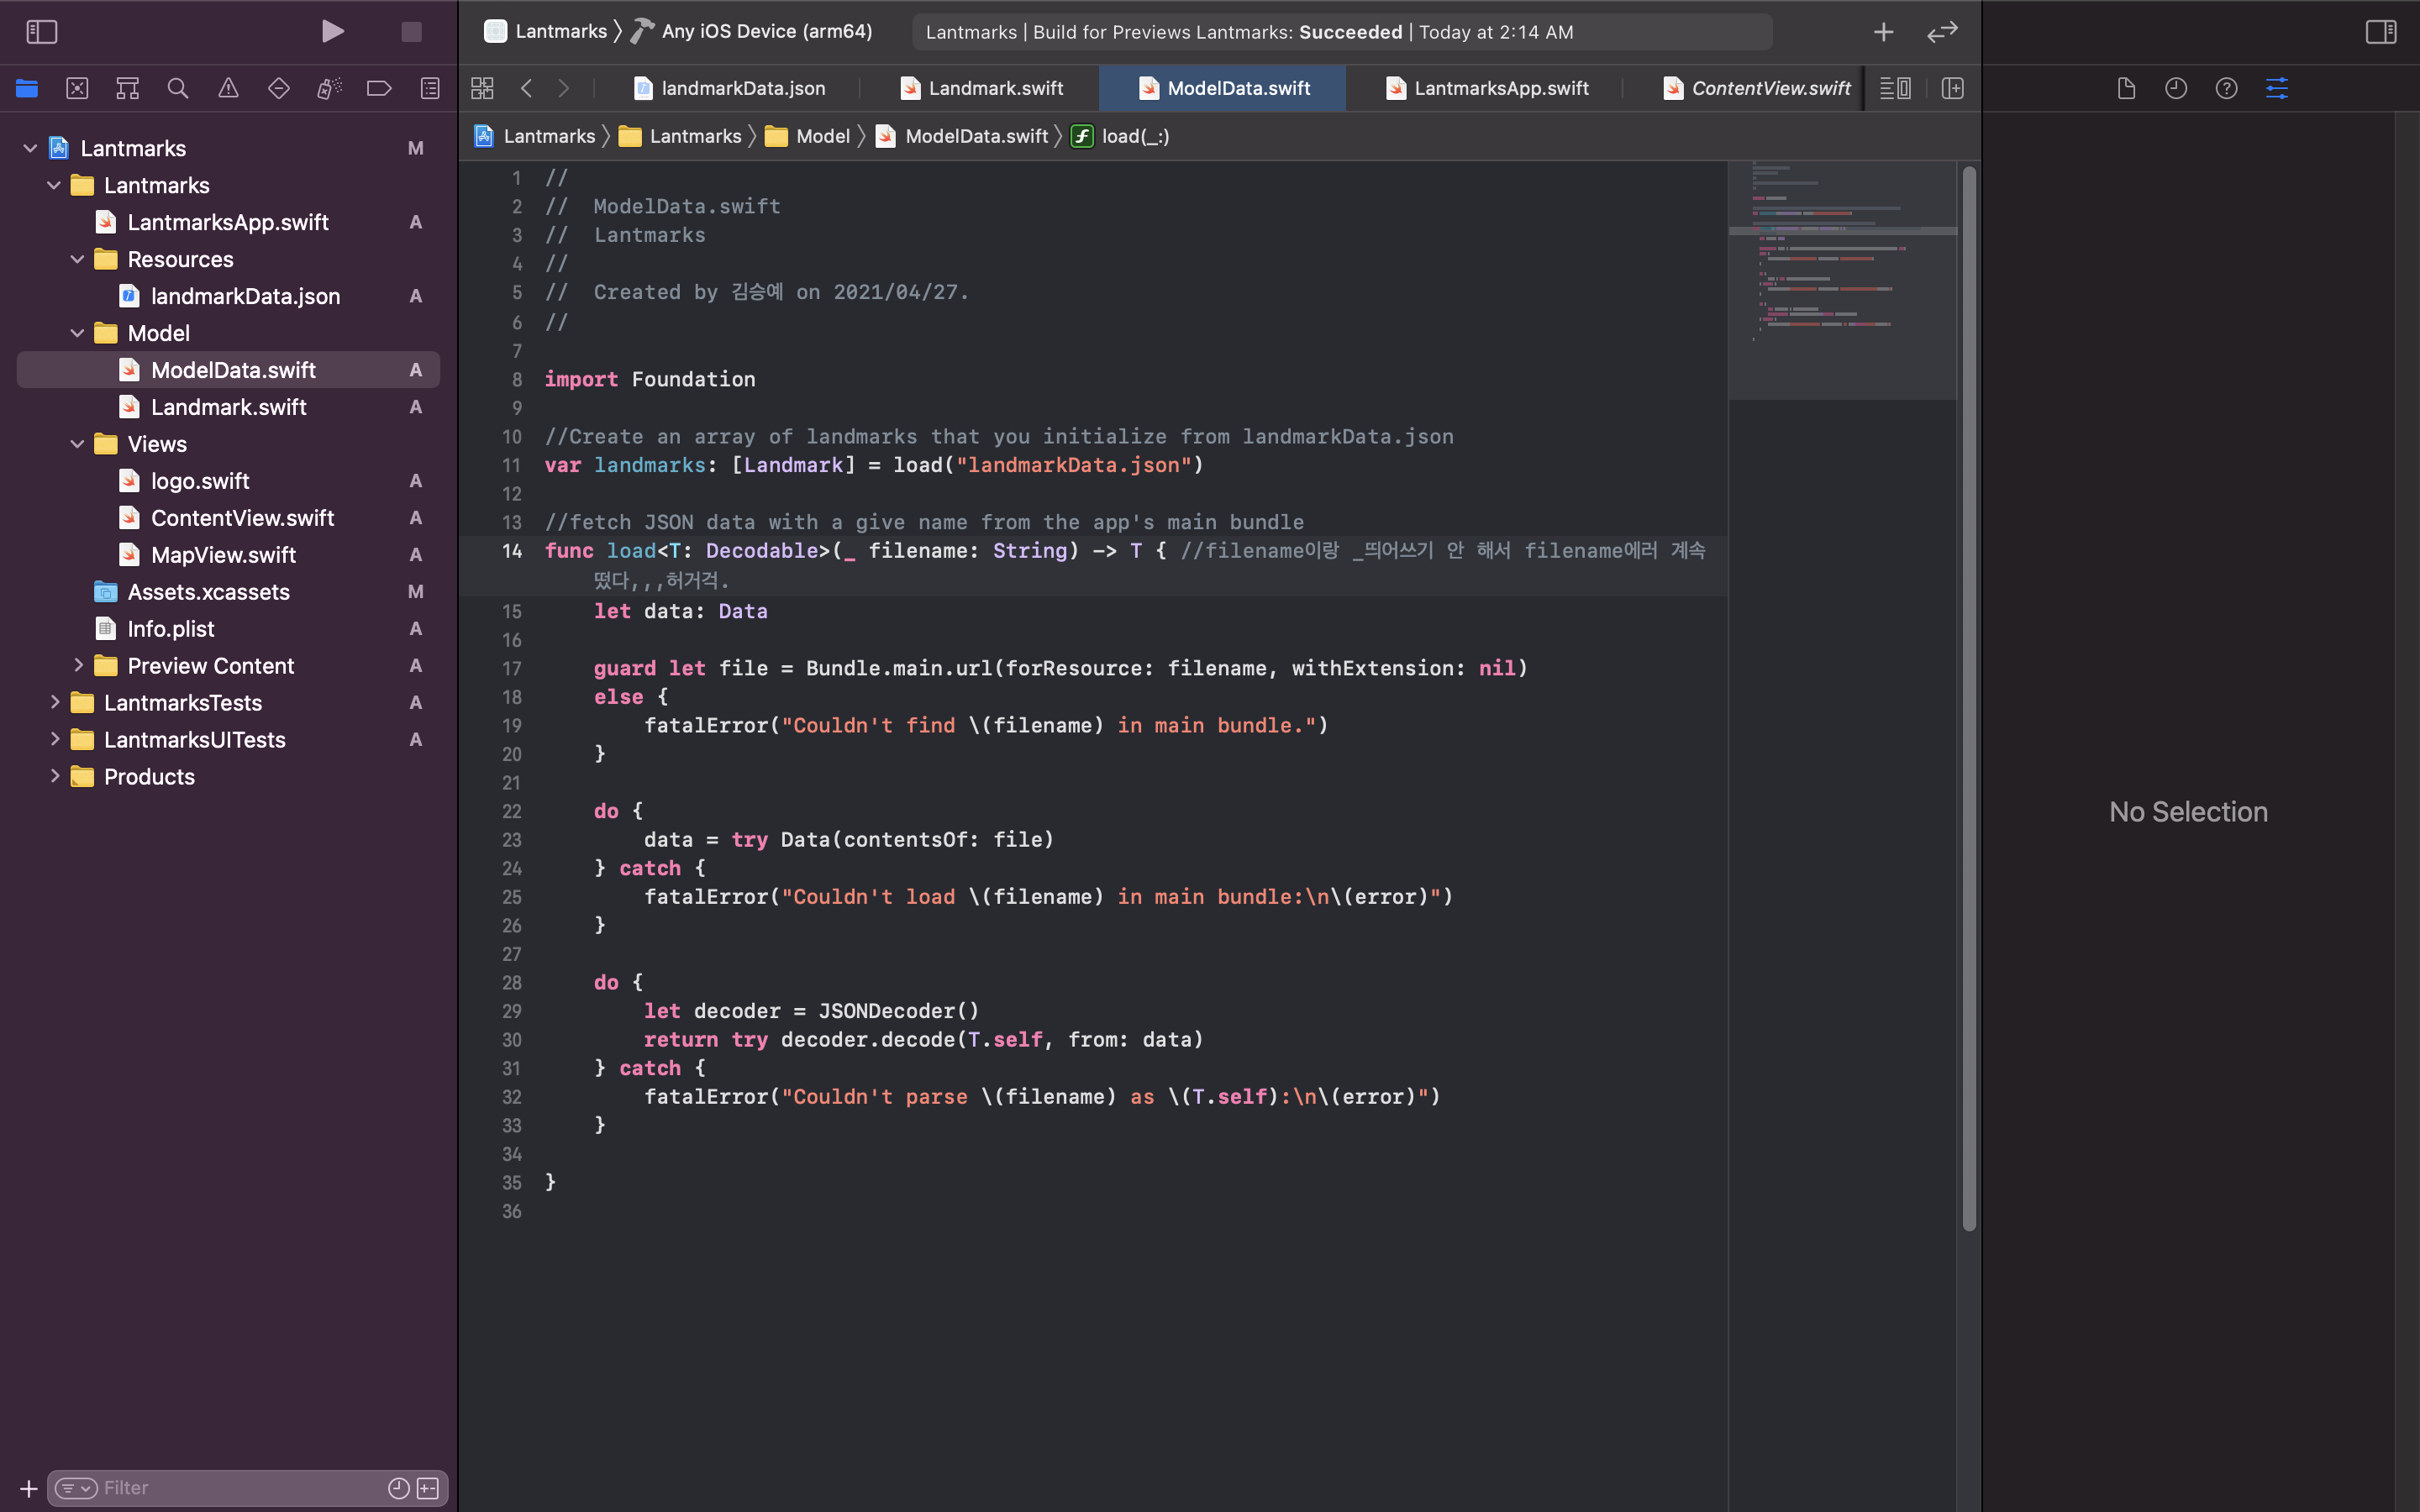2420x1512 pixels.
Task: Go forward in editor history
Action: tap(564, 88)
